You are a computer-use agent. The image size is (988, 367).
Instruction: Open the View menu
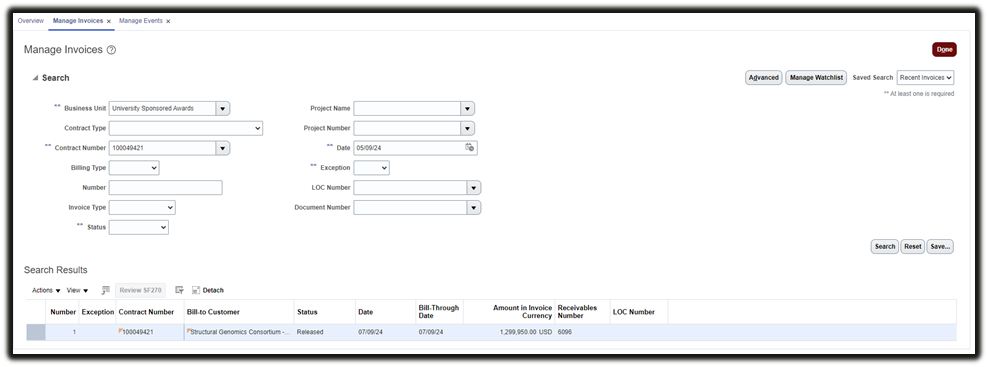pos(78,290)
